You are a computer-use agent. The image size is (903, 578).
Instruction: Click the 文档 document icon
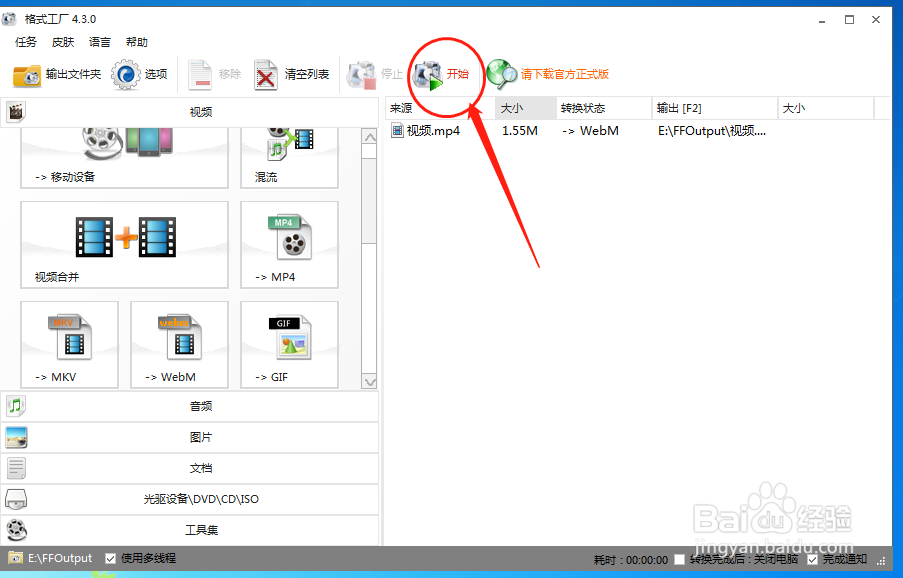coord(16,469)
